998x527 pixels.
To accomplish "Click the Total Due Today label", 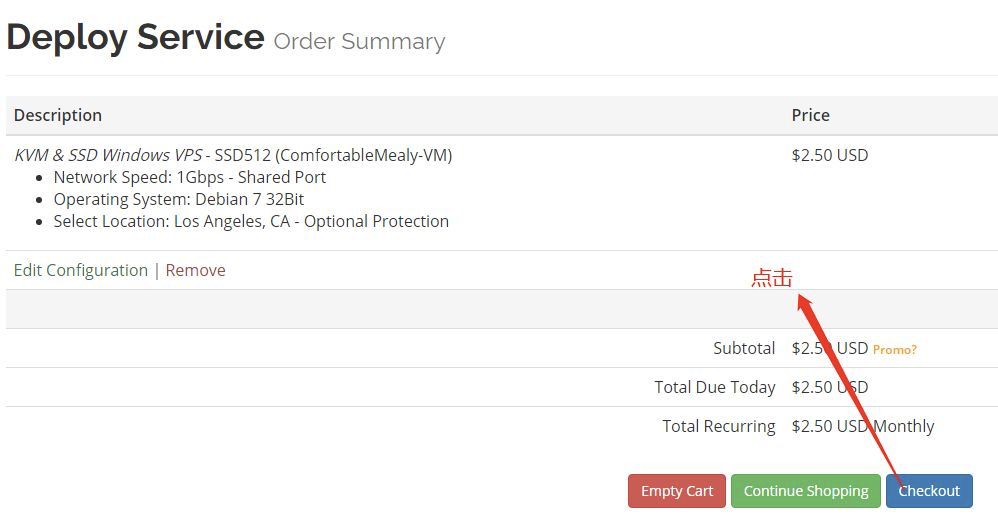I will (x=714, y=387).
